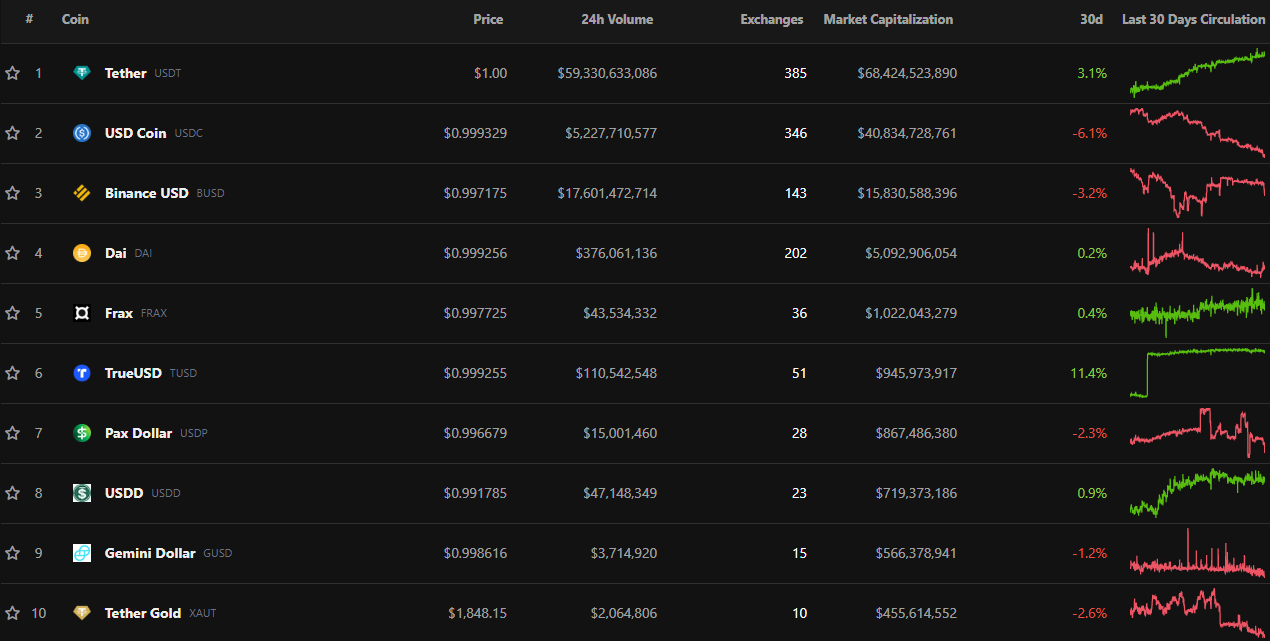Sort table by Market Capitalization header
The width and height of the screenshot is (1270, 641).
click(x=888, y=19)
